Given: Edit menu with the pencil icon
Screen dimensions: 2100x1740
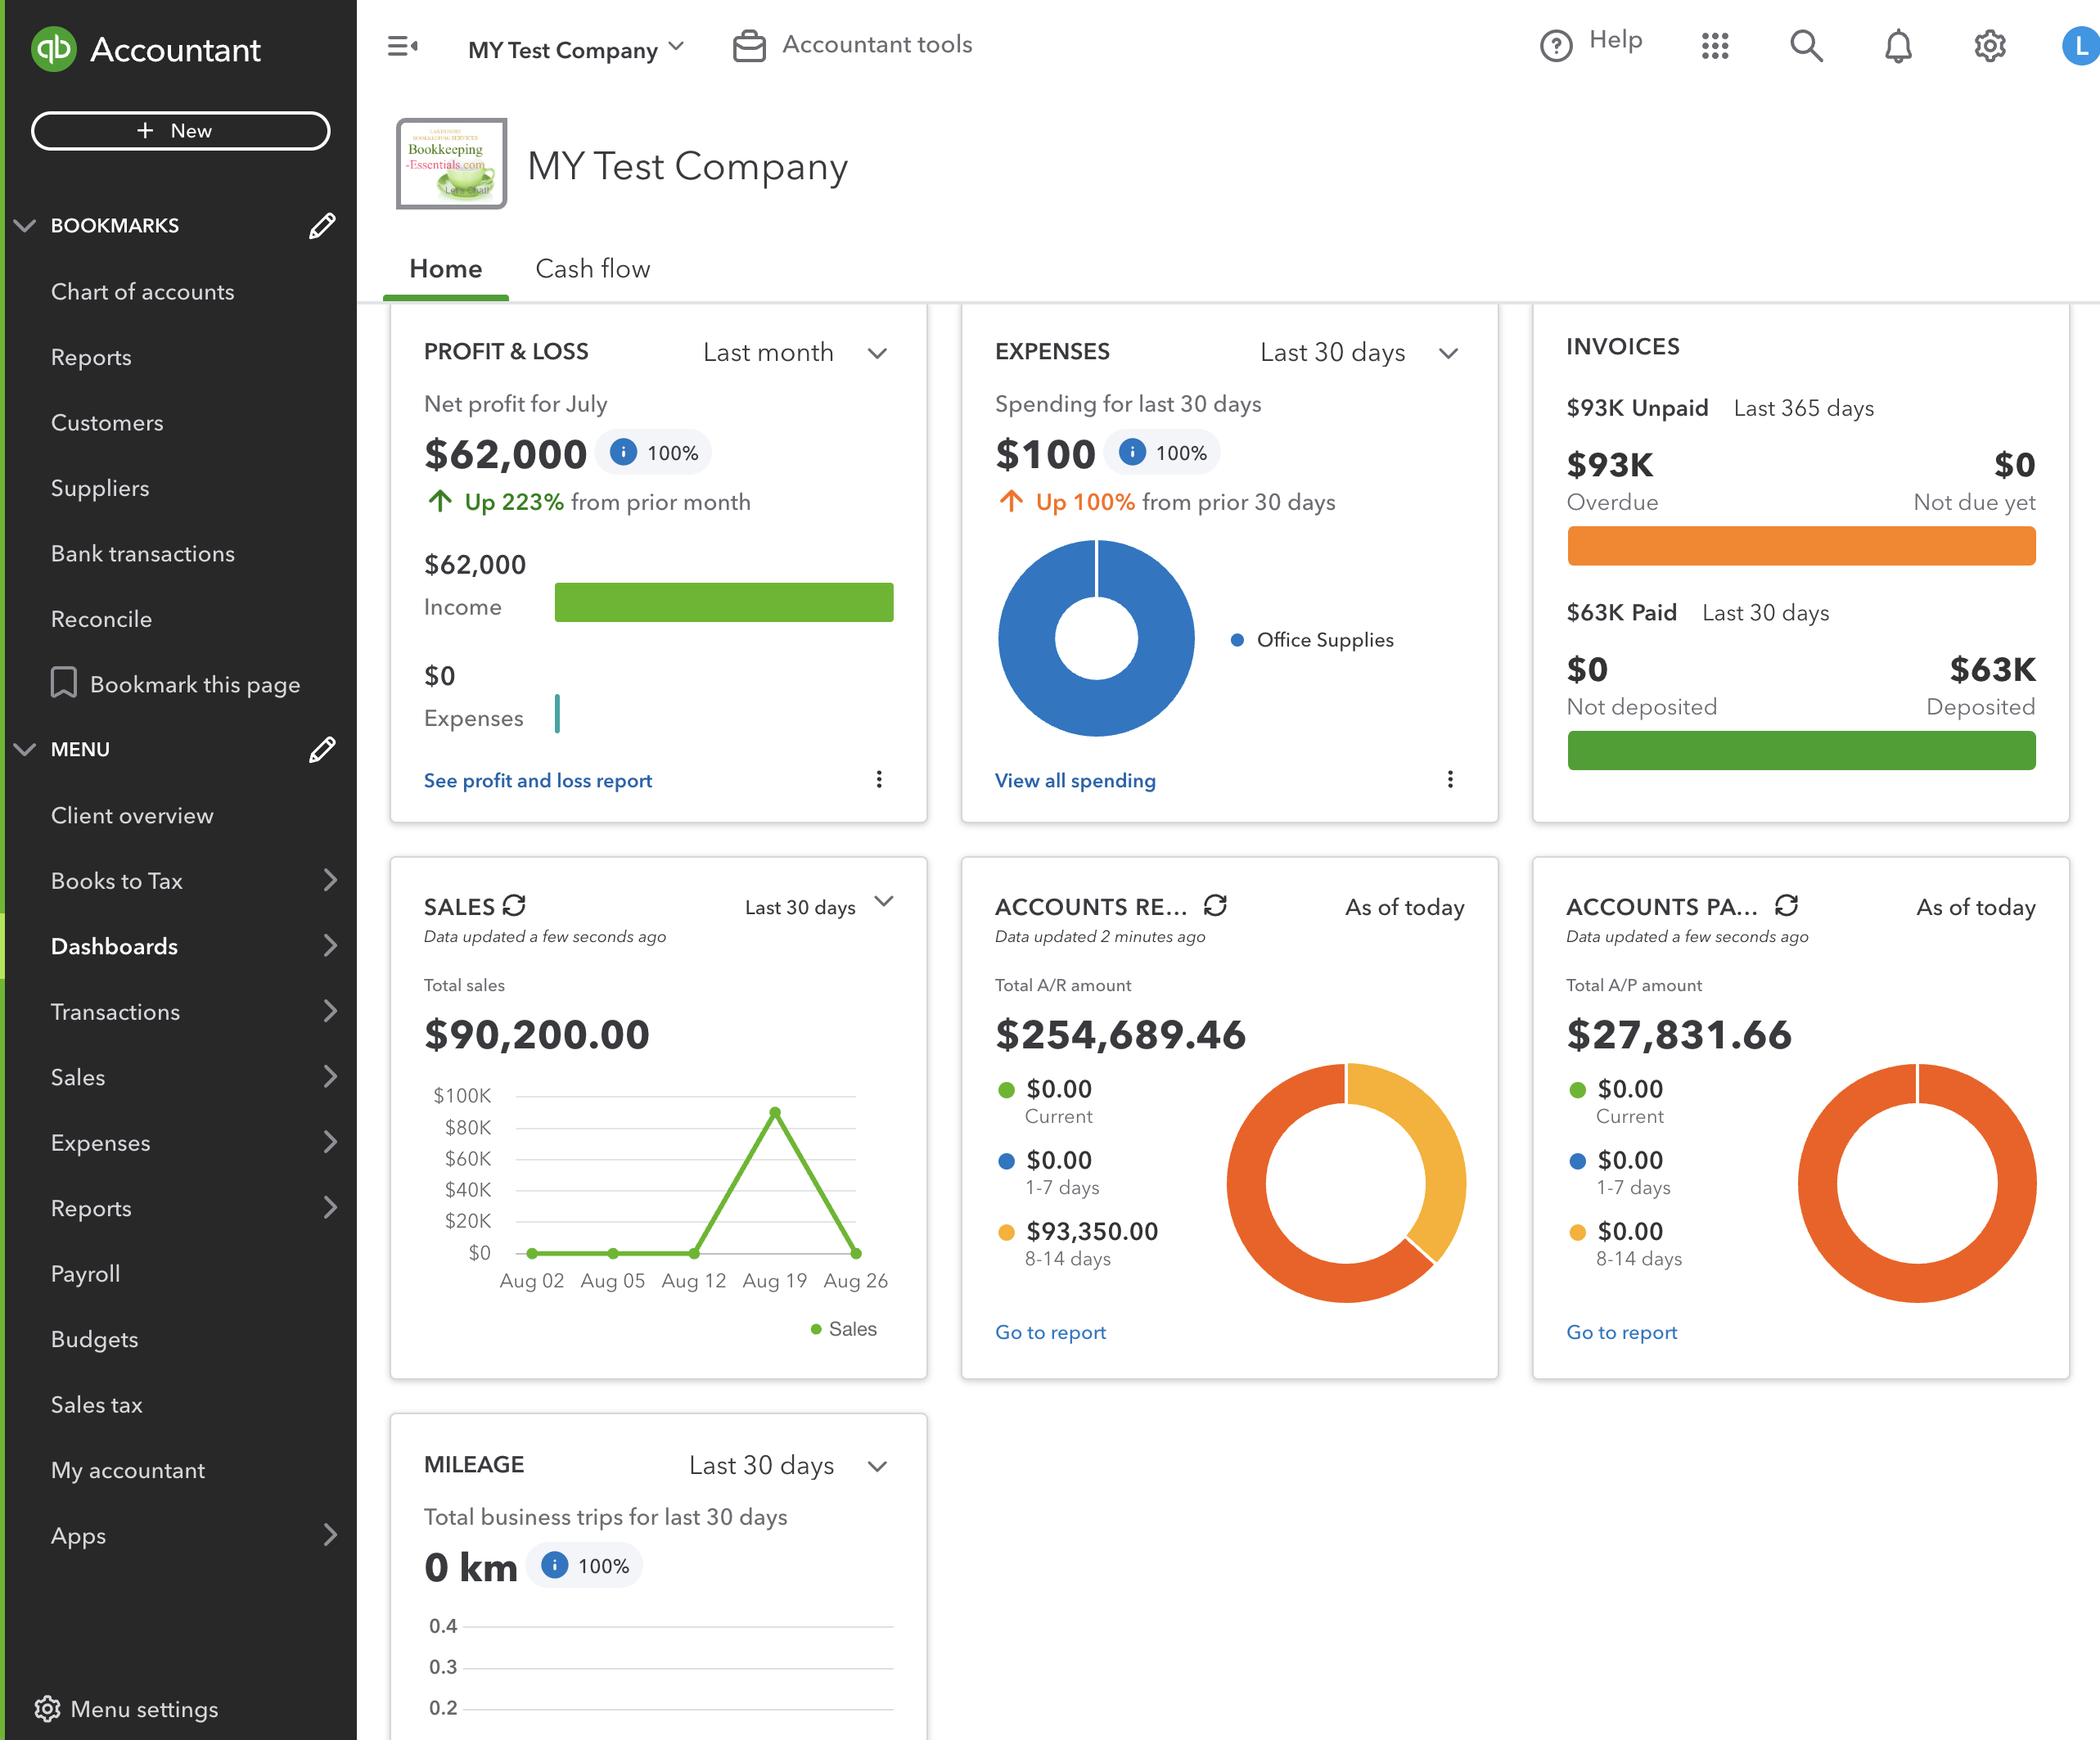Looking at the screenshot, I should [322, 750].
